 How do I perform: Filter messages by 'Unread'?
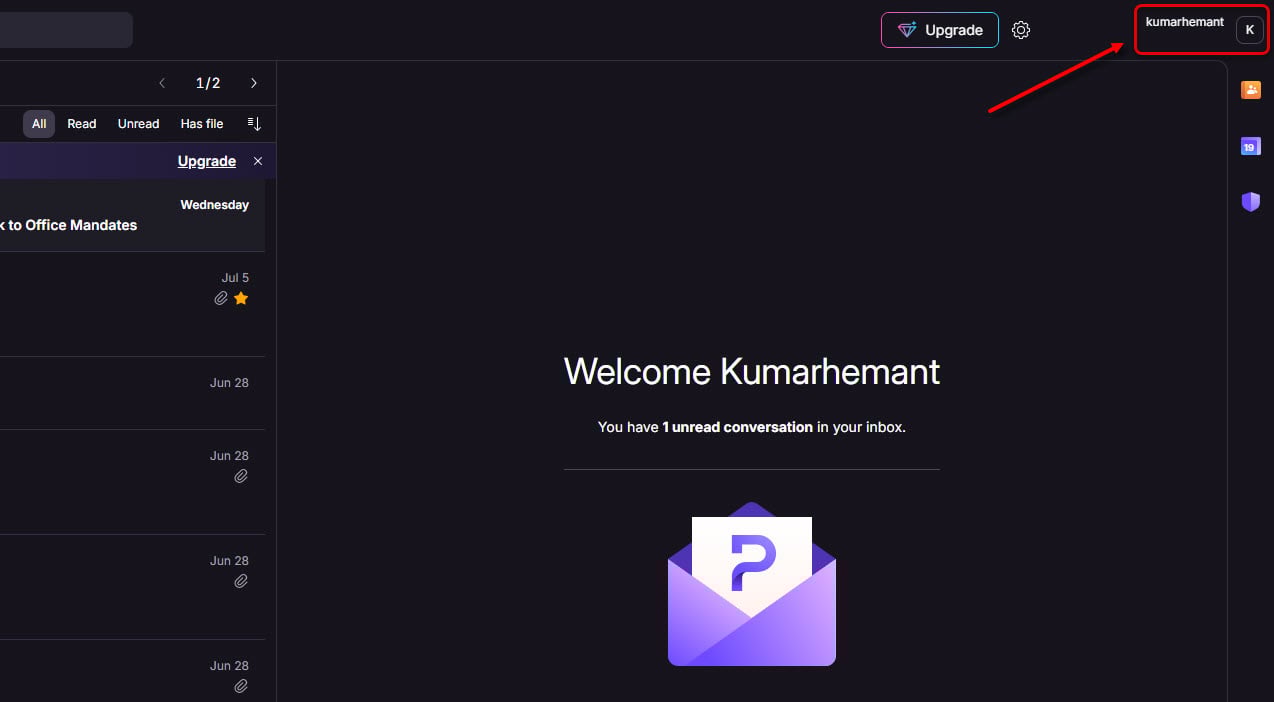(x=138, y=124)
